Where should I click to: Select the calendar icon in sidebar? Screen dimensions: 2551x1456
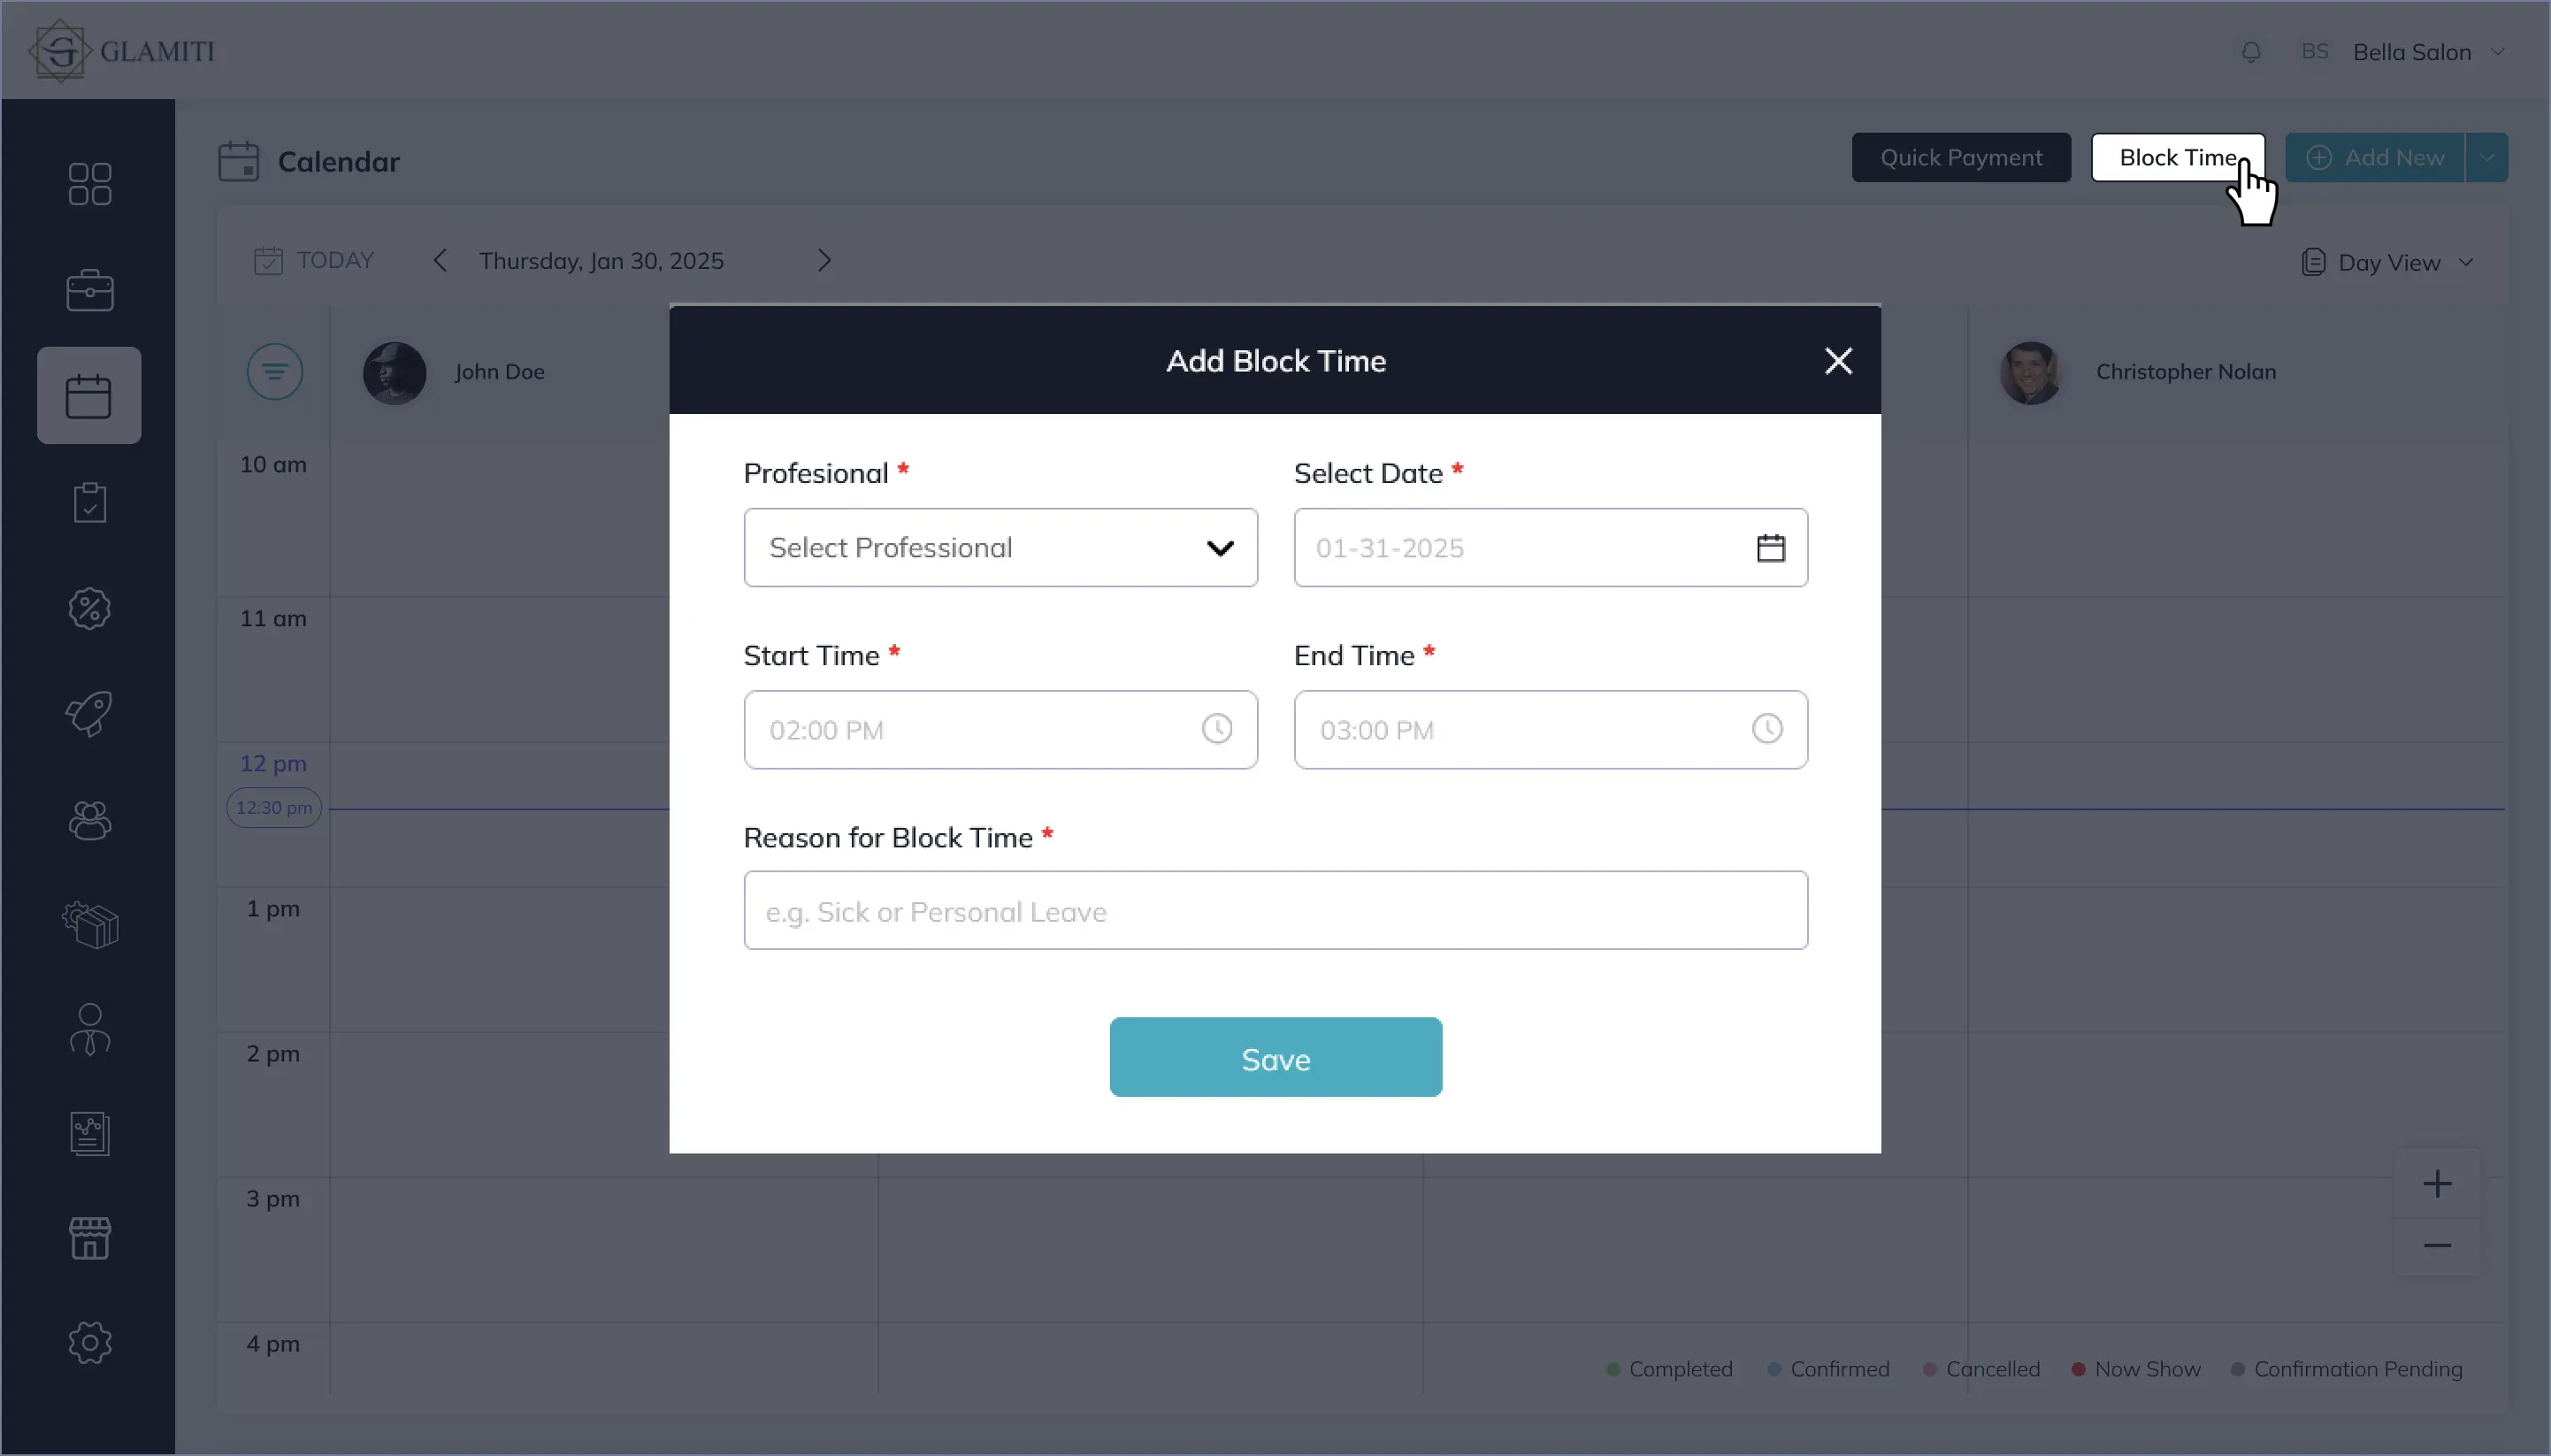89,396
